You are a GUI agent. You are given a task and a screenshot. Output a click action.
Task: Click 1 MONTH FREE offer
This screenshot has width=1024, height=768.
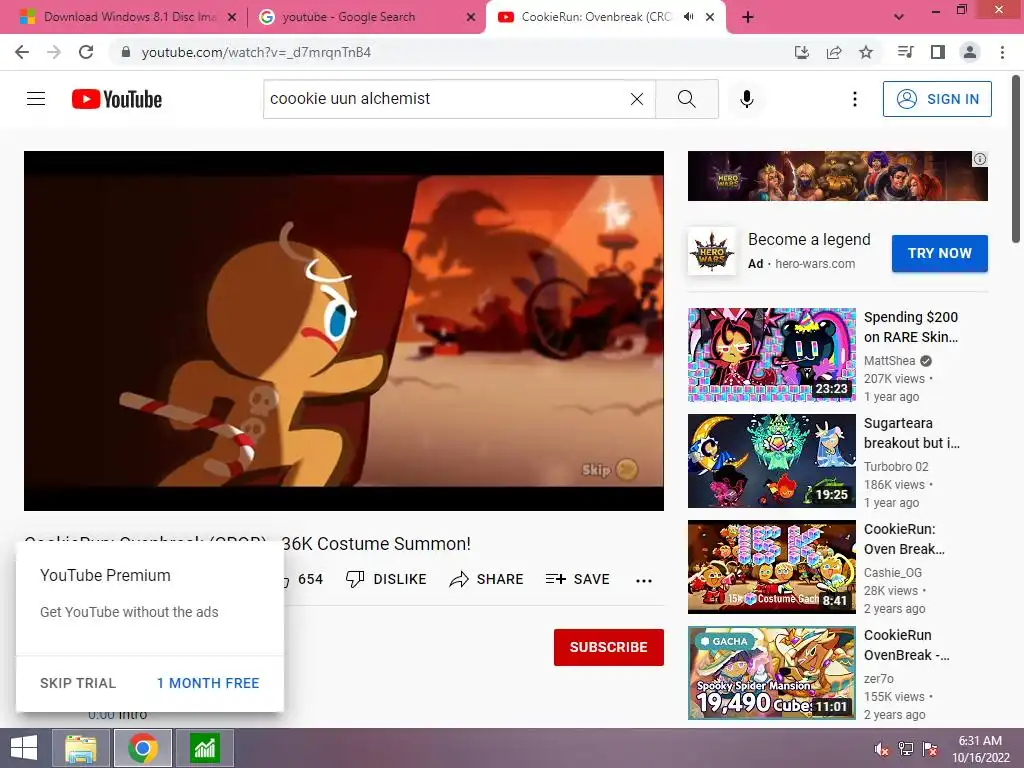coord(208,683)
